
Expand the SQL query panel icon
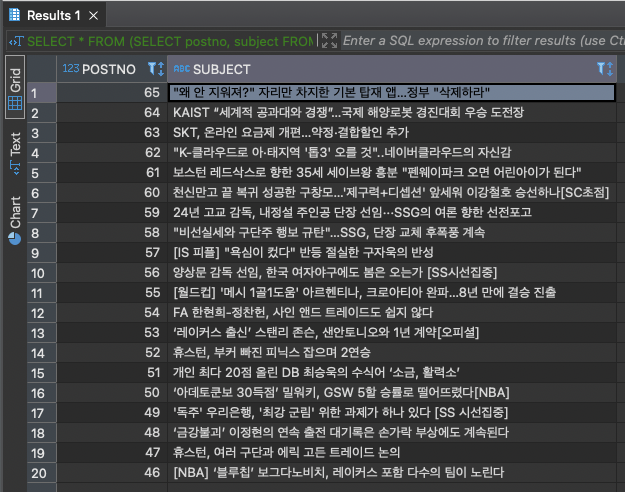tap(330, 41)
